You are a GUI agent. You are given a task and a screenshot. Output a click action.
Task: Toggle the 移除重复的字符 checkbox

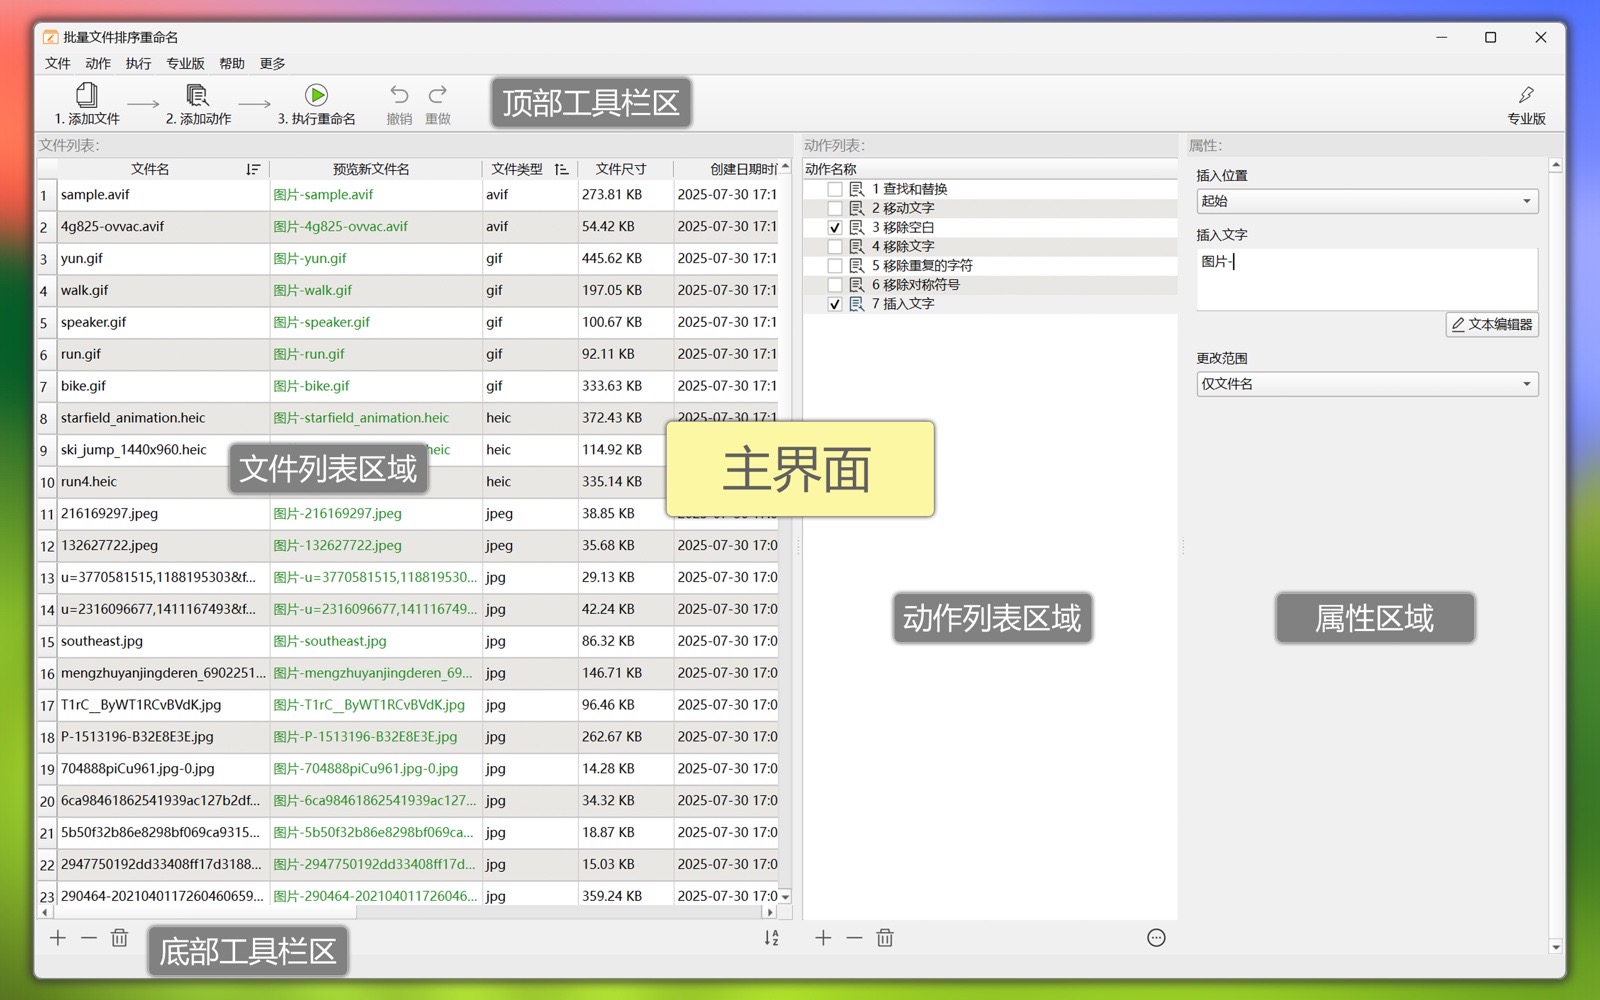pos(835,266)
